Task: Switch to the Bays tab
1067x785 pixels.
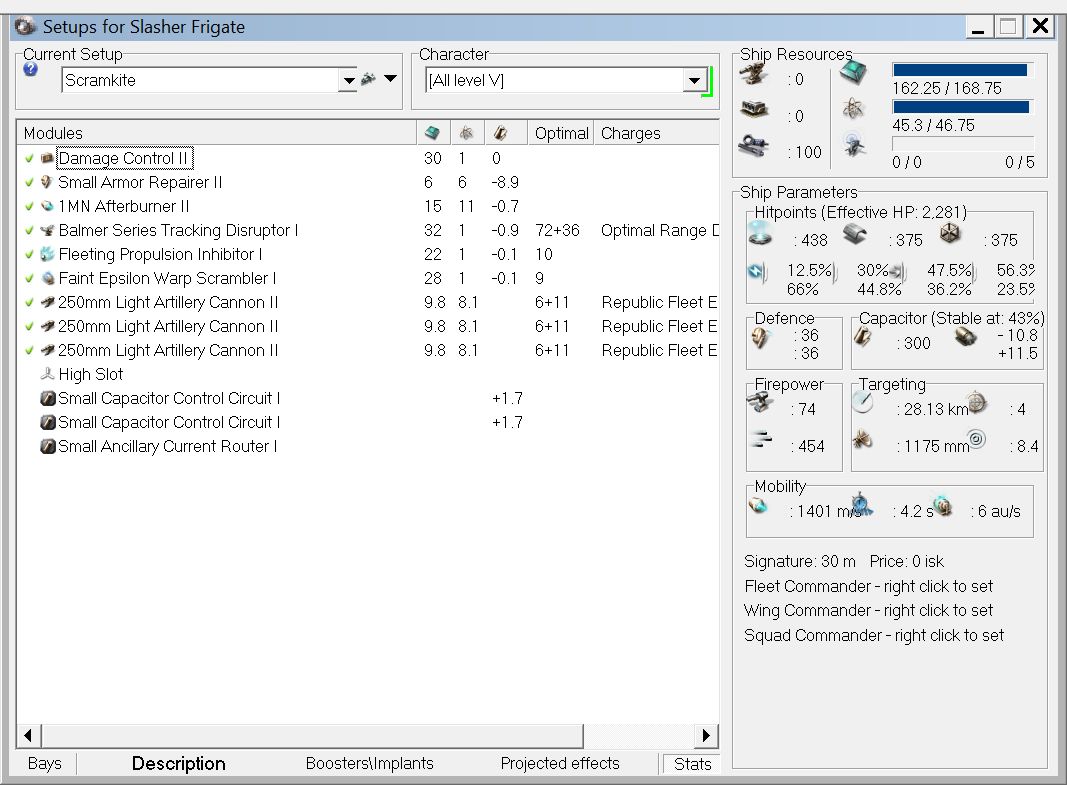Action: (x=45, y=763)
